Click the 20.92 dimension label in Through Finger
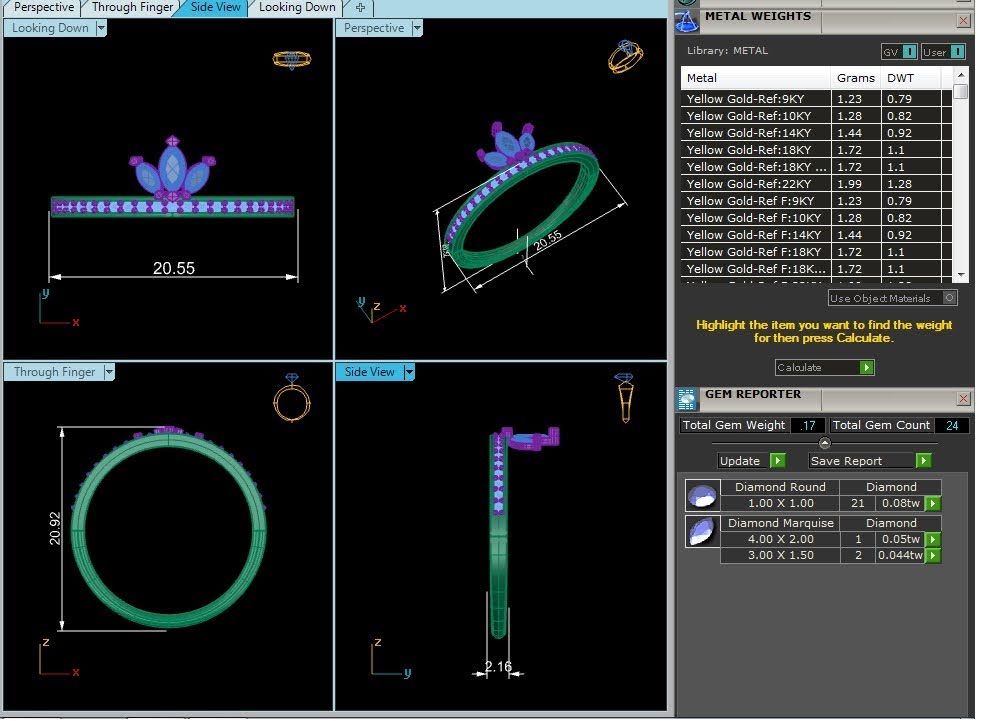The width and height of the screenshot is (981, 721). click(54, 529)
